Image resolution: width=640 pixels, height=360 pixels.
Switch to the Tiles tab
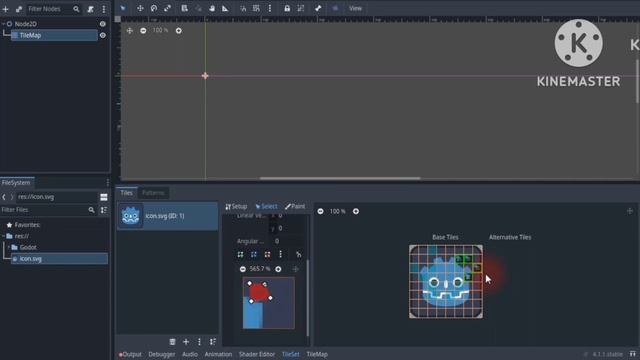(127, 193)
